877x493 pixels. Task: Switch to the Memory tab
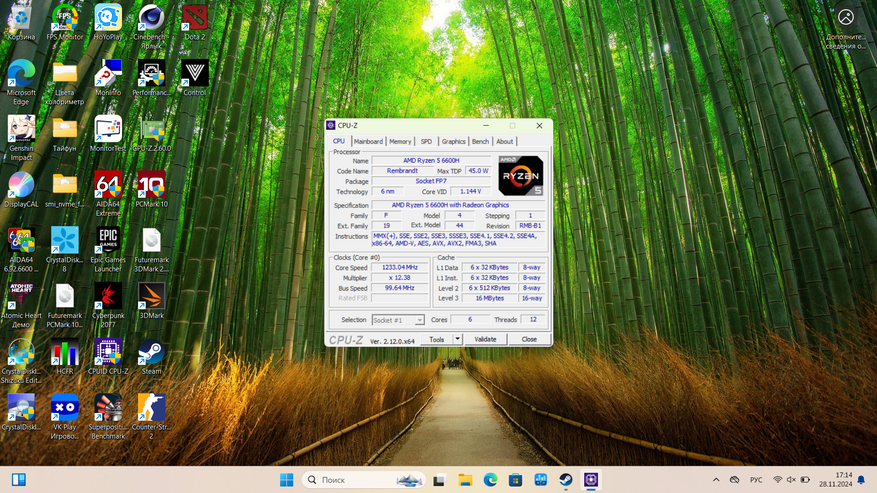[400, 141]
